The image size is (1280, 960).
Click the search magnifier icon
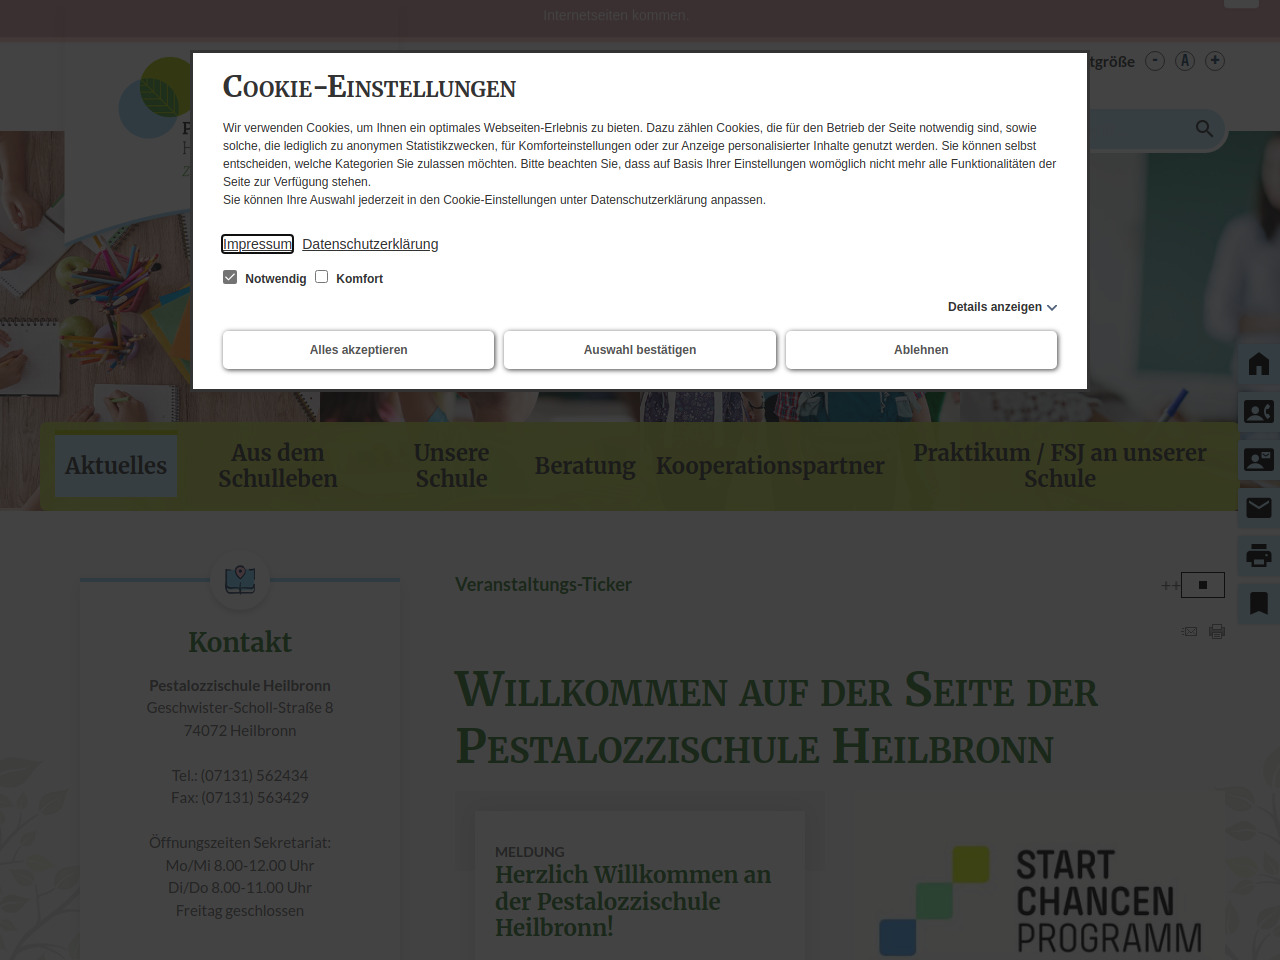click(x=1204, y=129)
